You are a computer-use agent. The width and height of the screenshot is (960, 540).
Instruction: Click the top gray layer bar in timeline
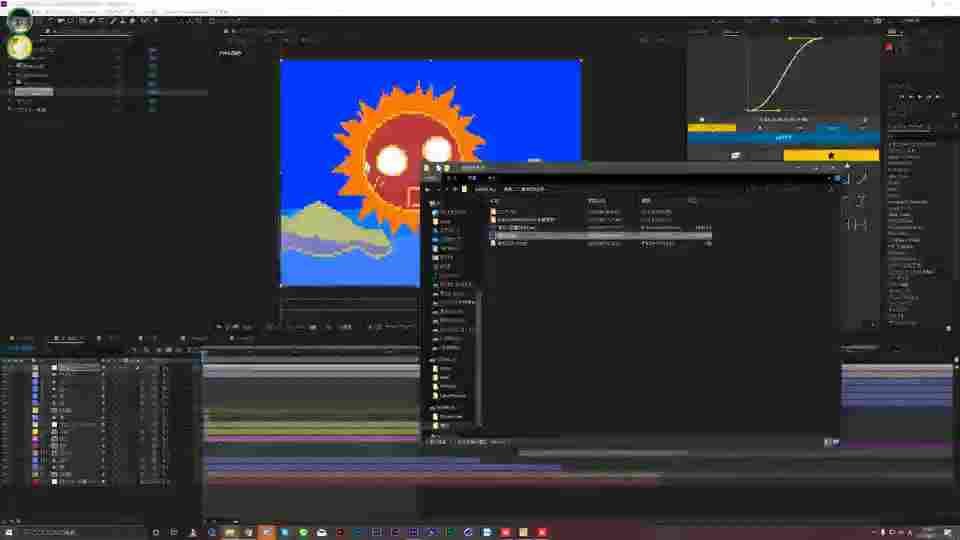pyautogui.click(x=312, y=369)
